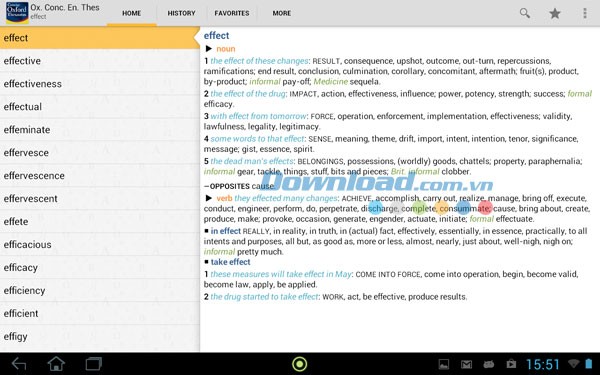Select 'effeminate' in the word list
The image size is (600, 375).
[x=99, y=129]
